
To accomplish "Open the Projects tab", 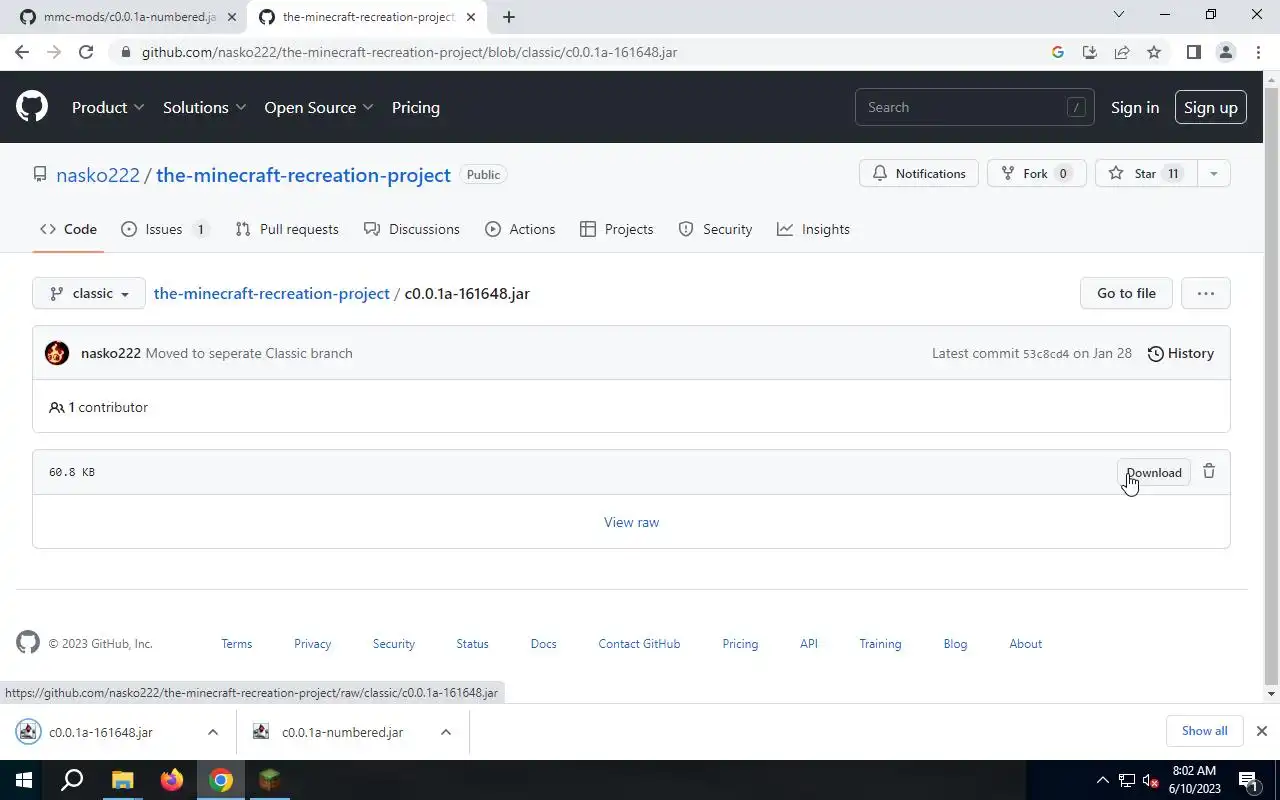I will (x=616, y=229).
